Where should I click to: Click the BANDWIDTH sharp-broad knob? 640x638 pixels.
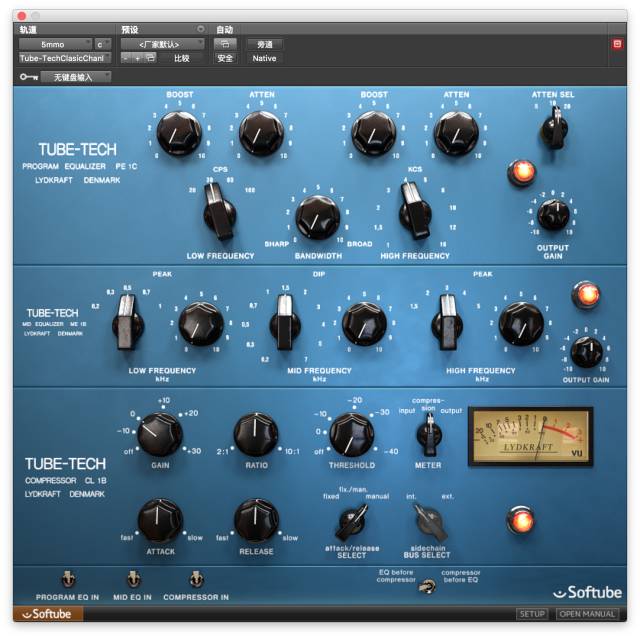[x=318, y=217]
